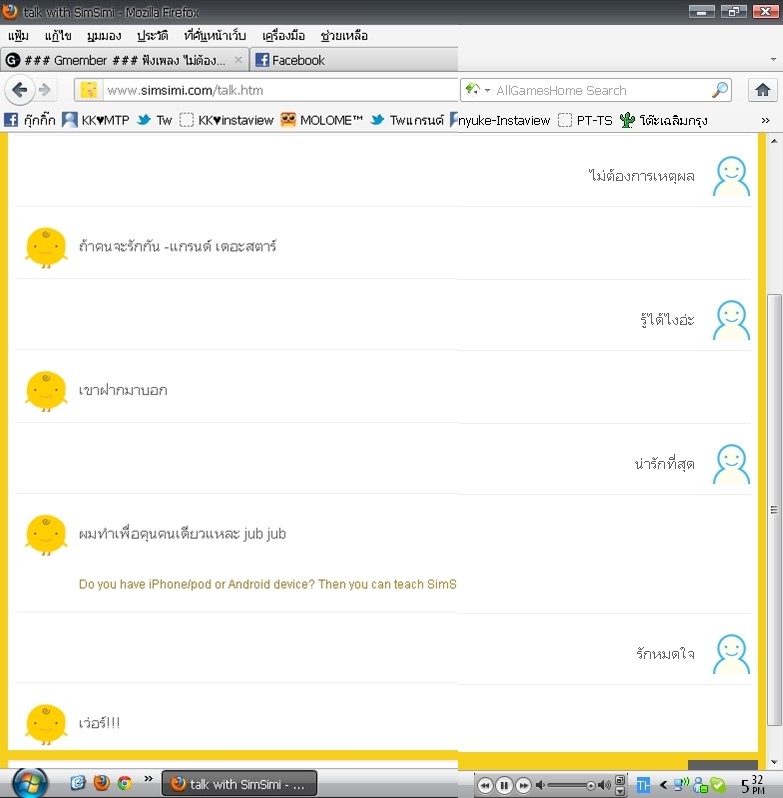Click the user message ไม่ต้องการเหตุผล
This screenshot has height=798, width=783.
tap(642, 176)
